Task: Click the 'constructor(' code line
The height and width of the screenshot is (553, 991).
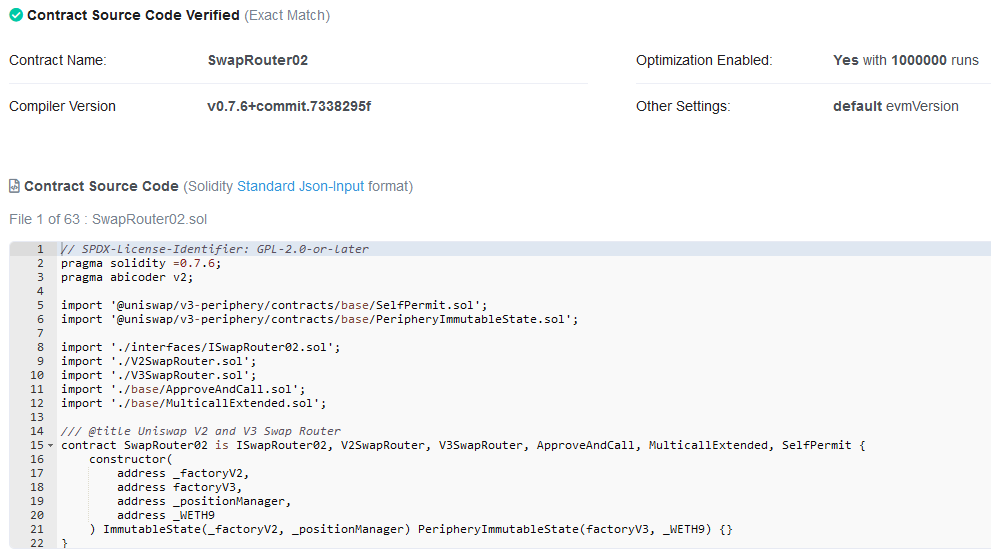Action: tap(131, 459)
